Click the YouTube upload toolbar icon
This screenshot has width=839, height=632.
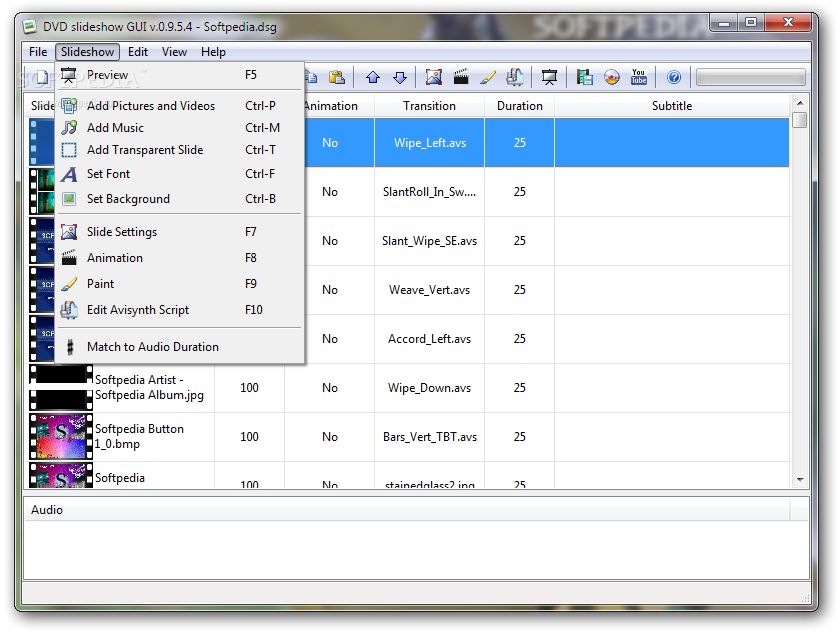(x=638, y=78)
